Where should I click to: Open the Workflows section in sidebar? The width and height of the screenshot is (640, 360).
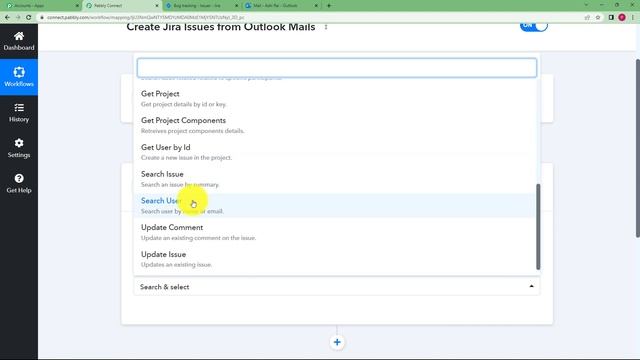pos(19,77)
